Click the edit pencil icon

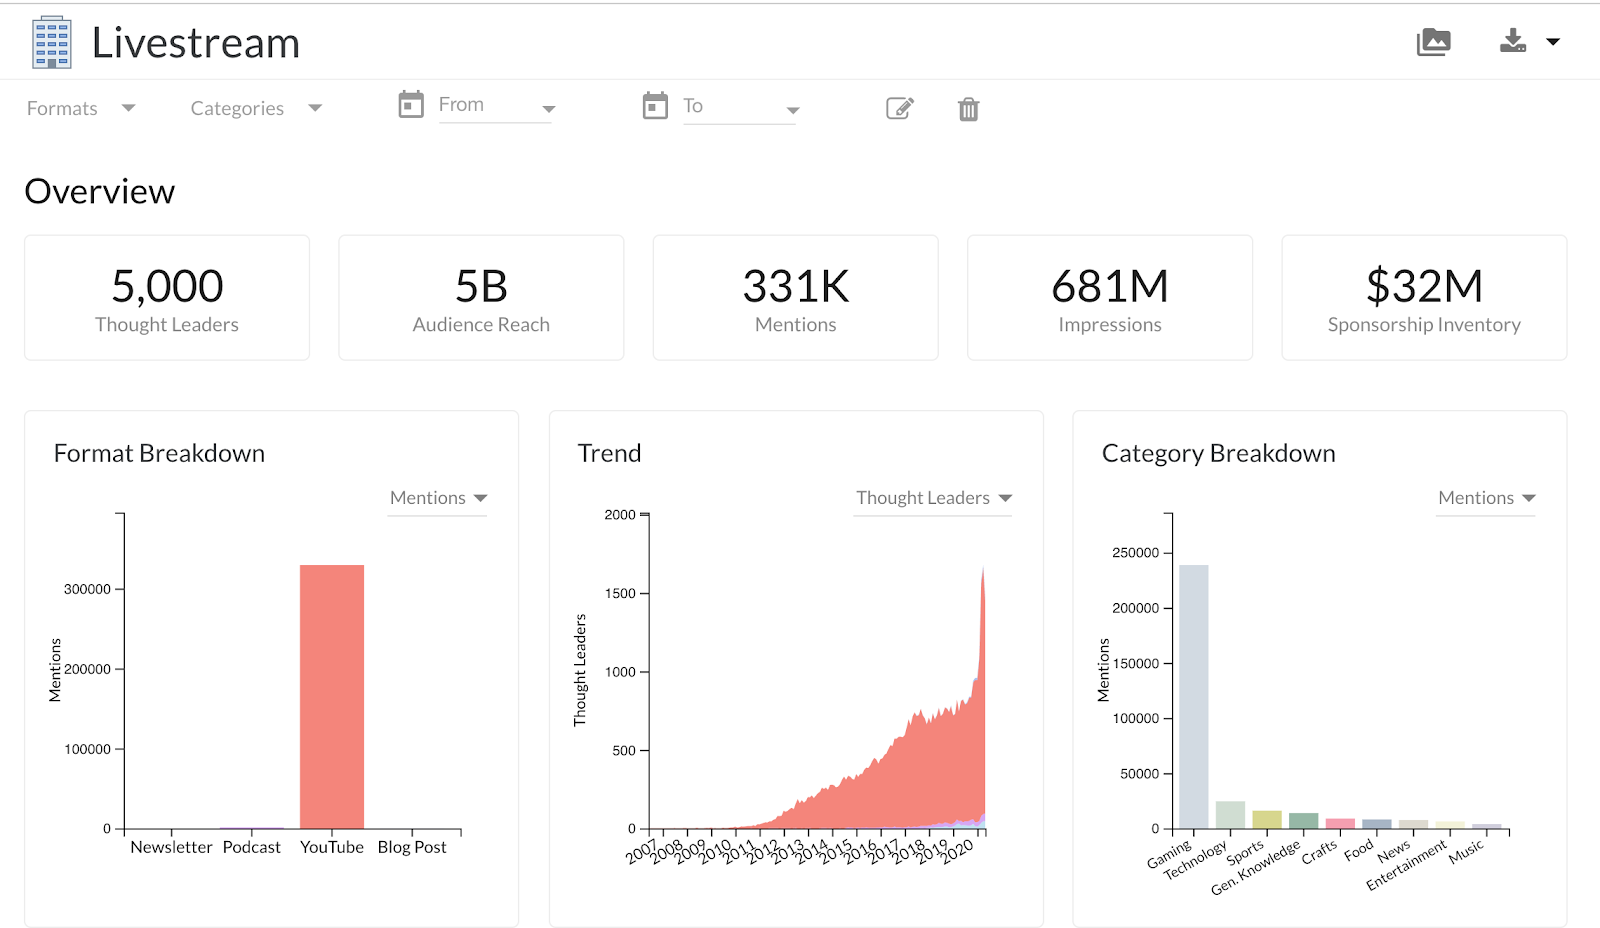point(900,108)
